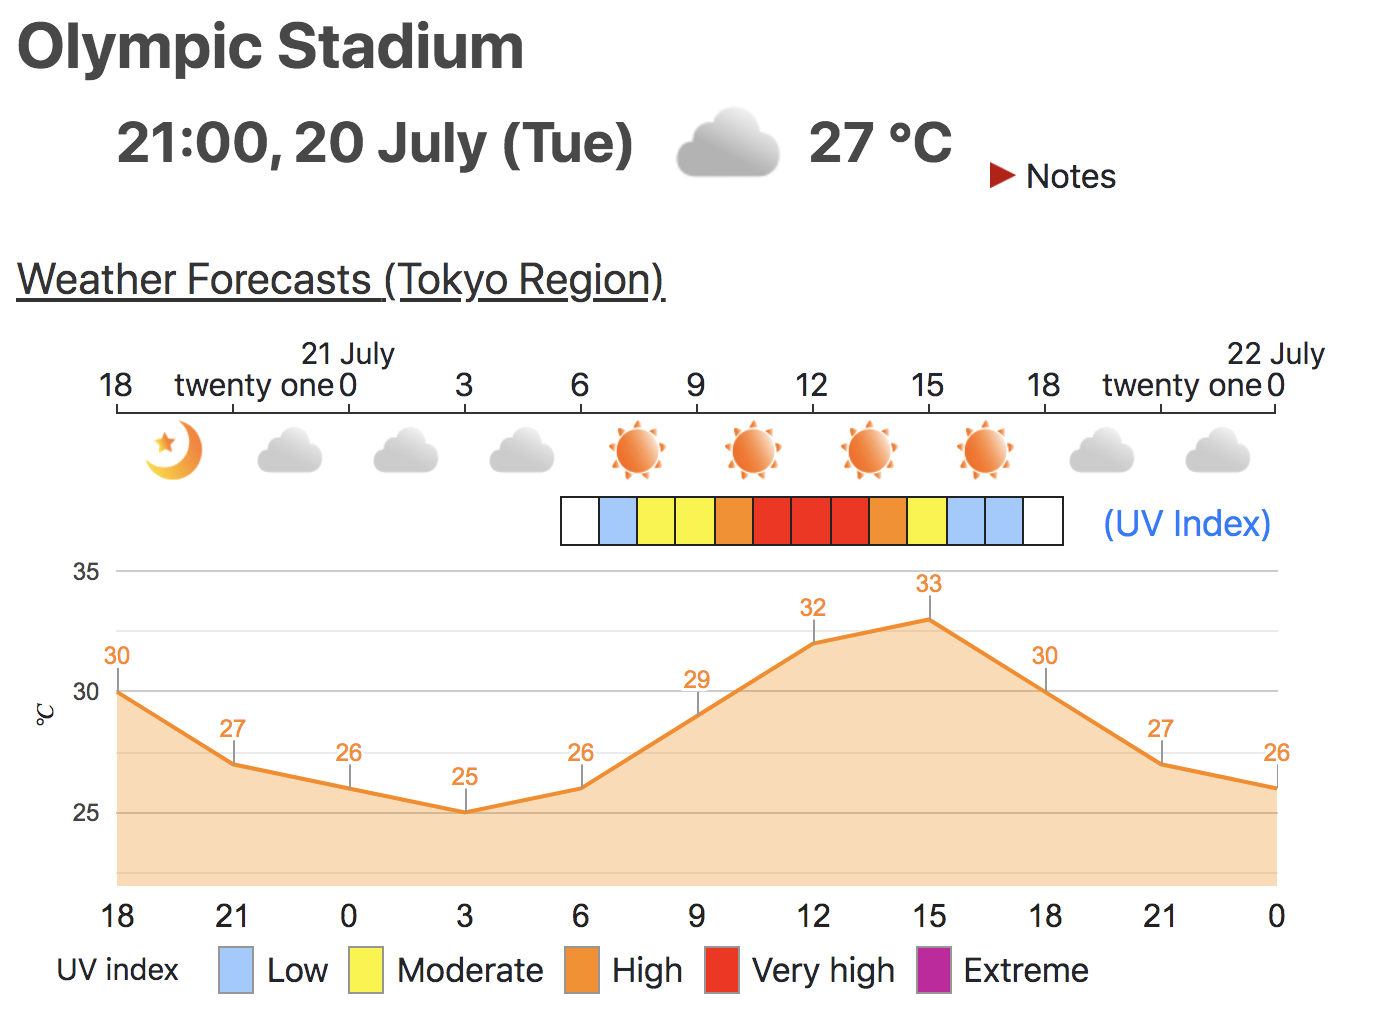1374x1034 pixels.
Task: Click the sun icon between 6 and 9
Action: (x=637, y=451)
